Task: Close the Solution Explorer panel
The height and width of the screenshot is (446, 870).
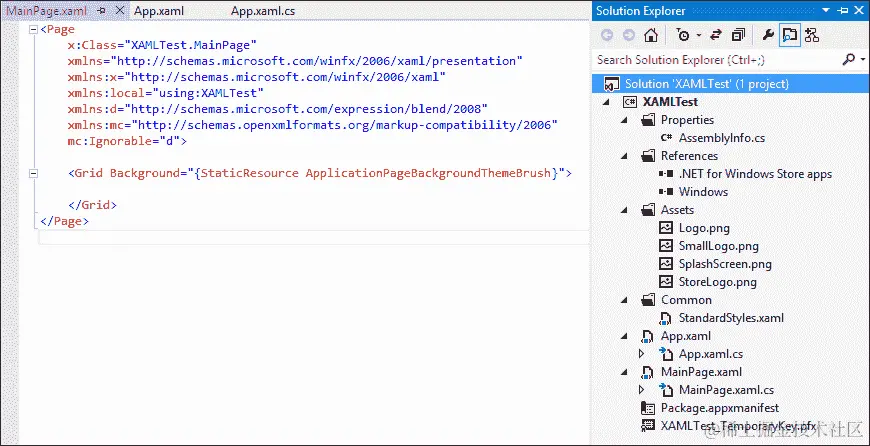Action: [860, 11]
